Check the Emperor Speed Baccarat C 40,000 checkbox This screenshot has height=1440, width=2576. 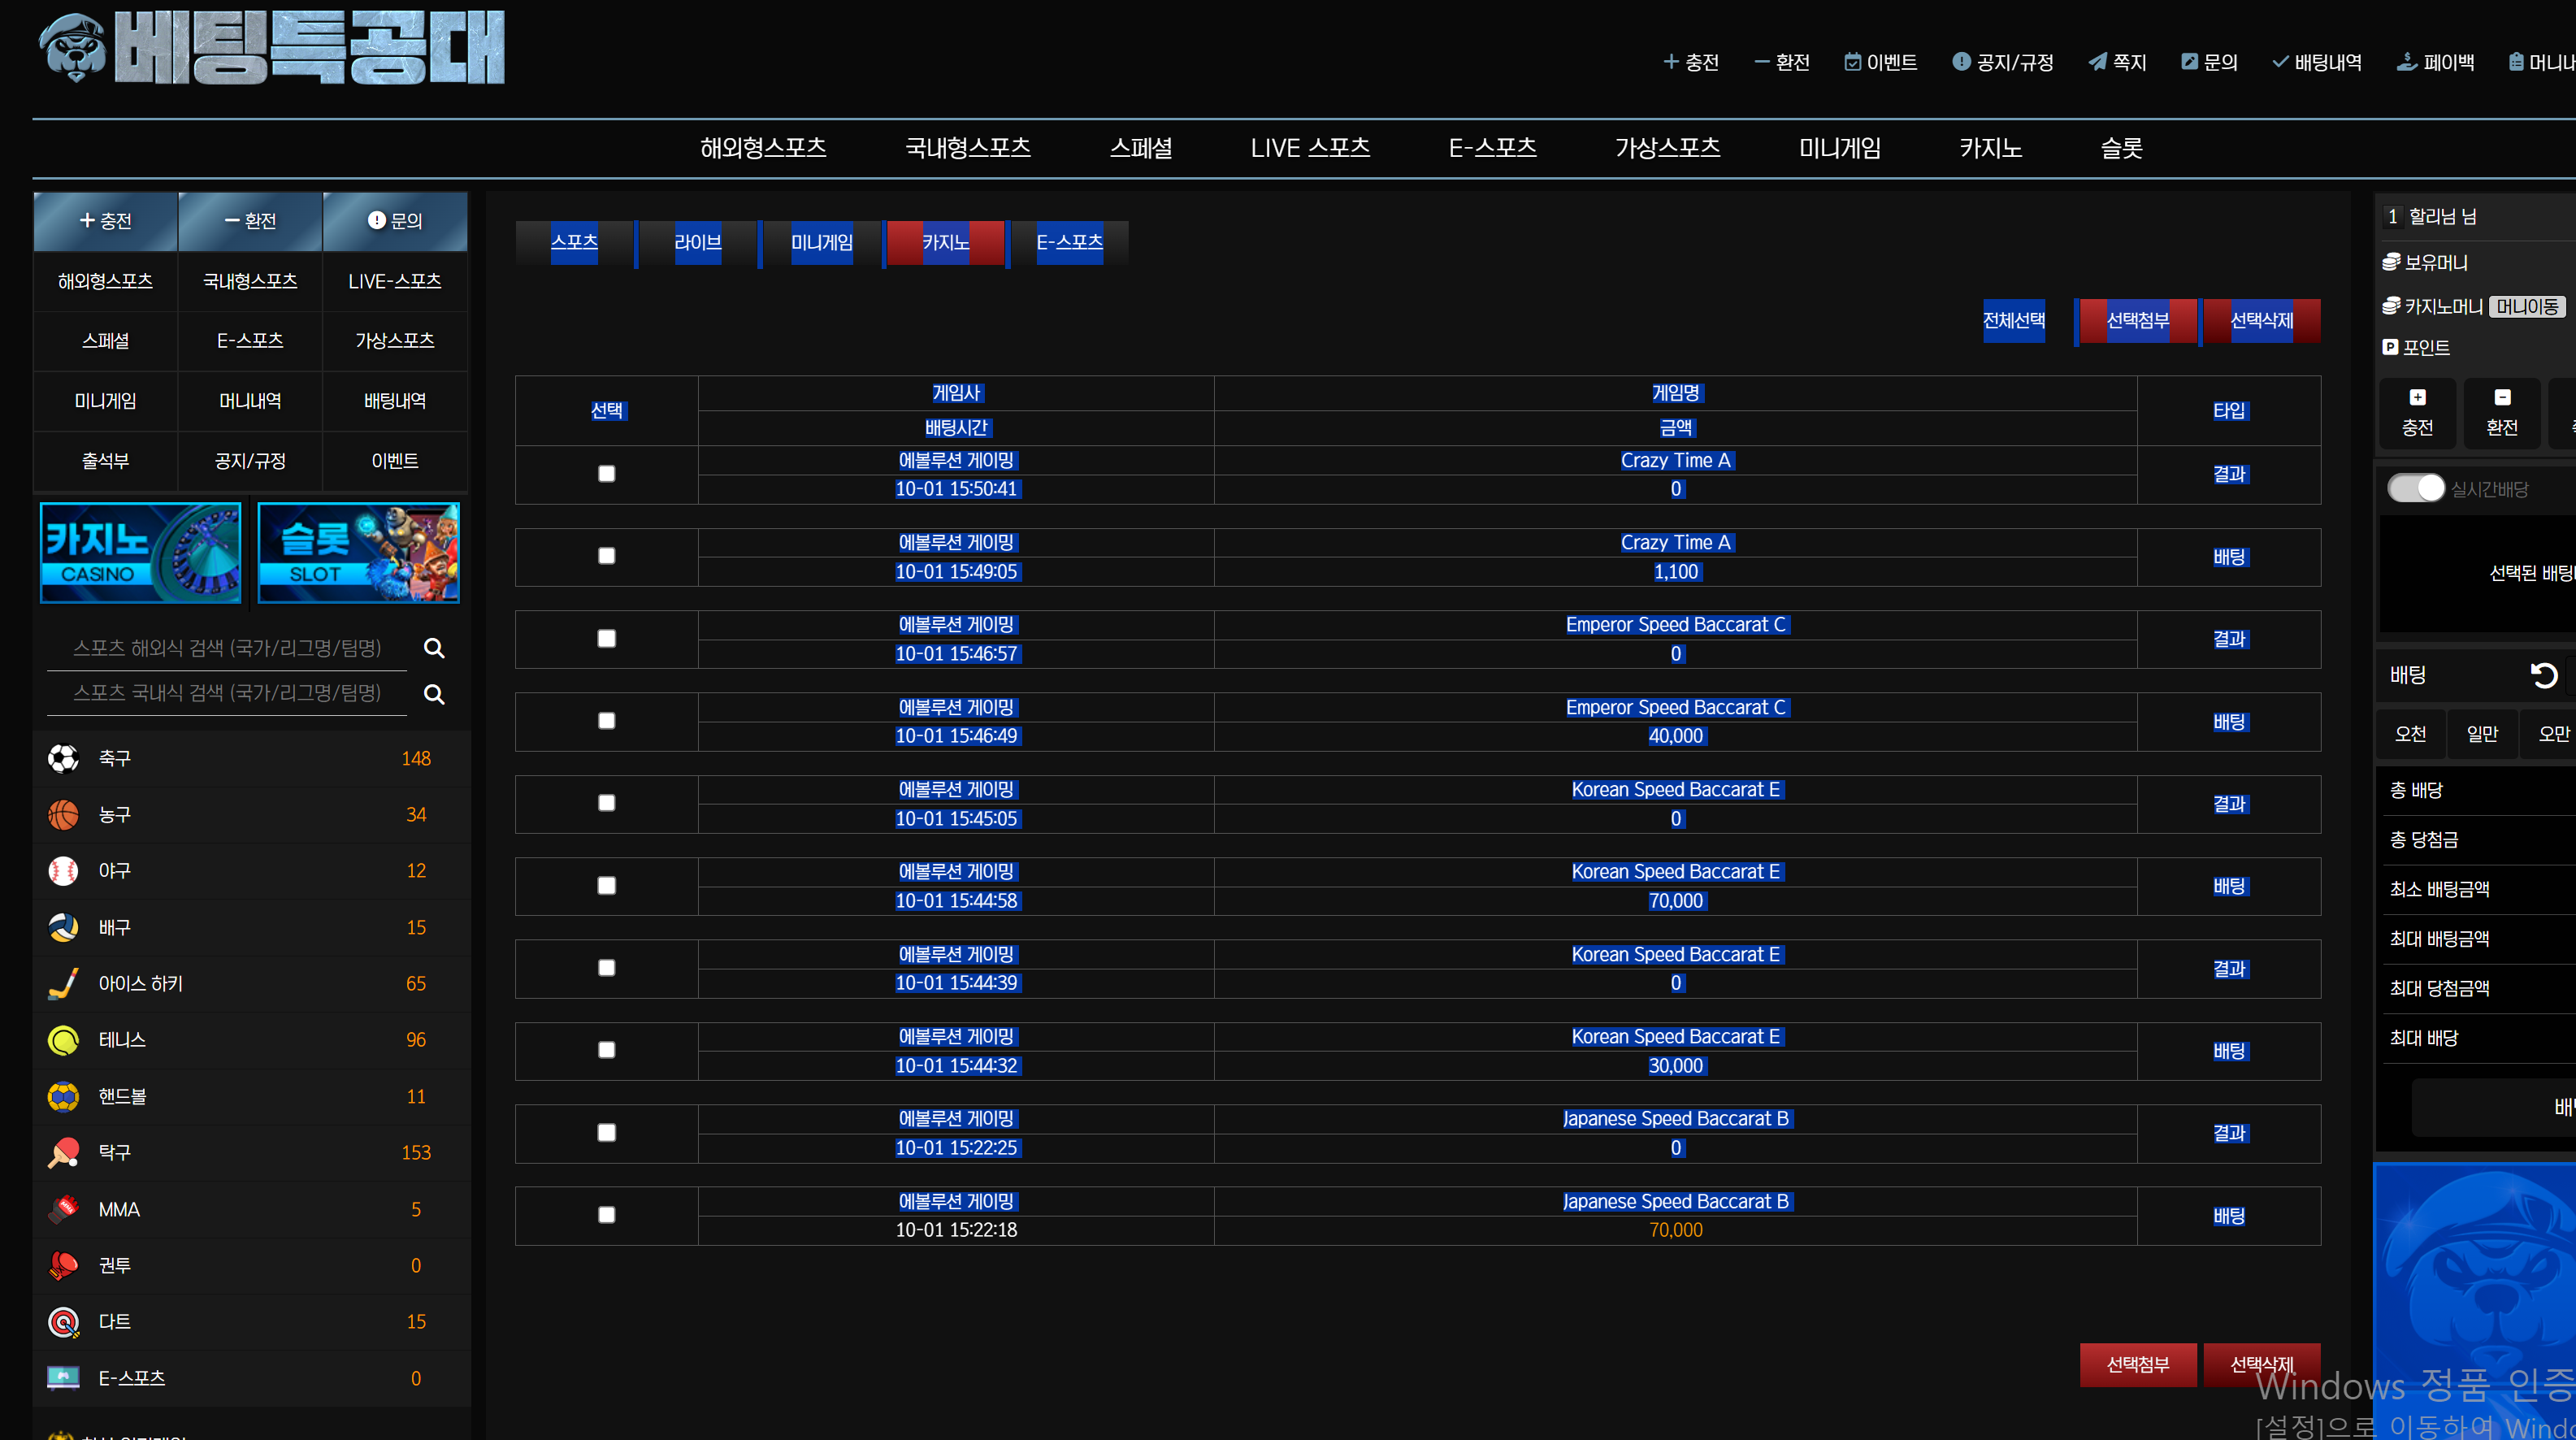coord(606,721)
